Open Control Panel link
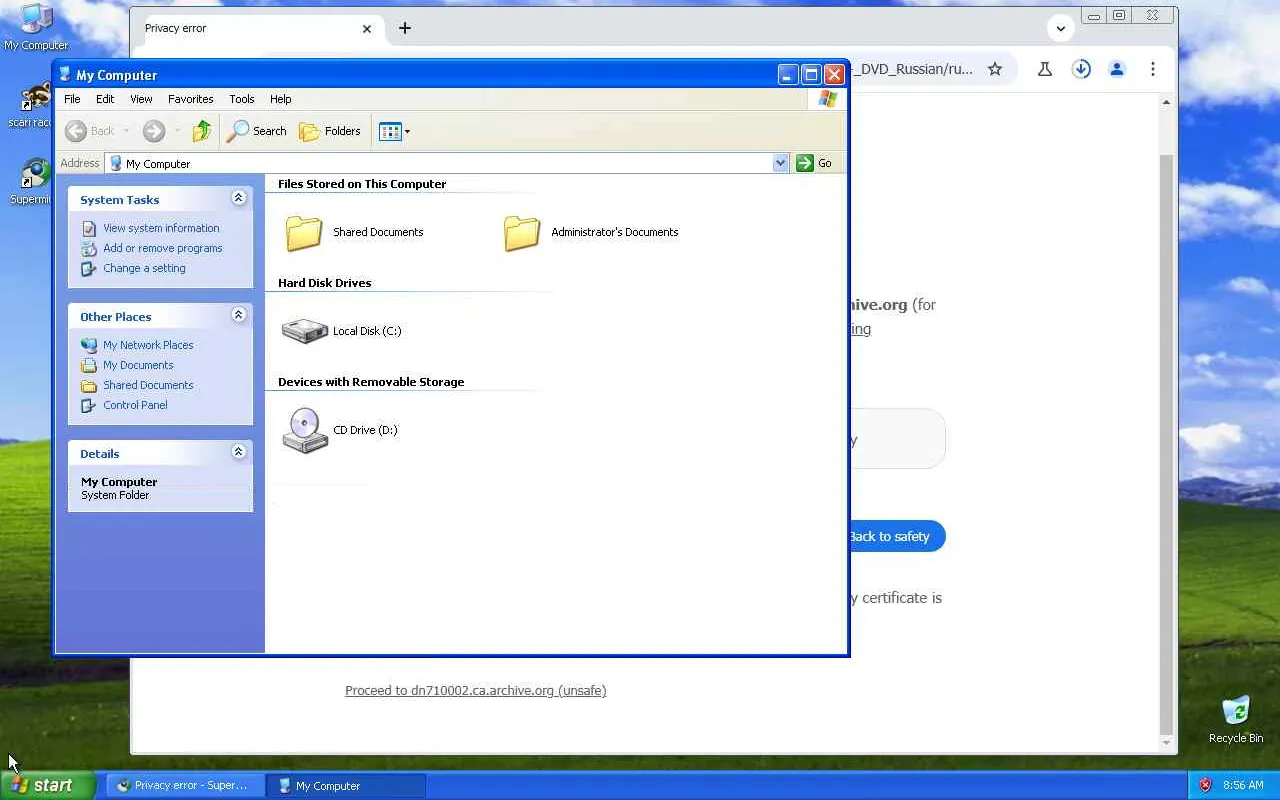Viewport: 1280px width, 800px height. click(135, 405)
